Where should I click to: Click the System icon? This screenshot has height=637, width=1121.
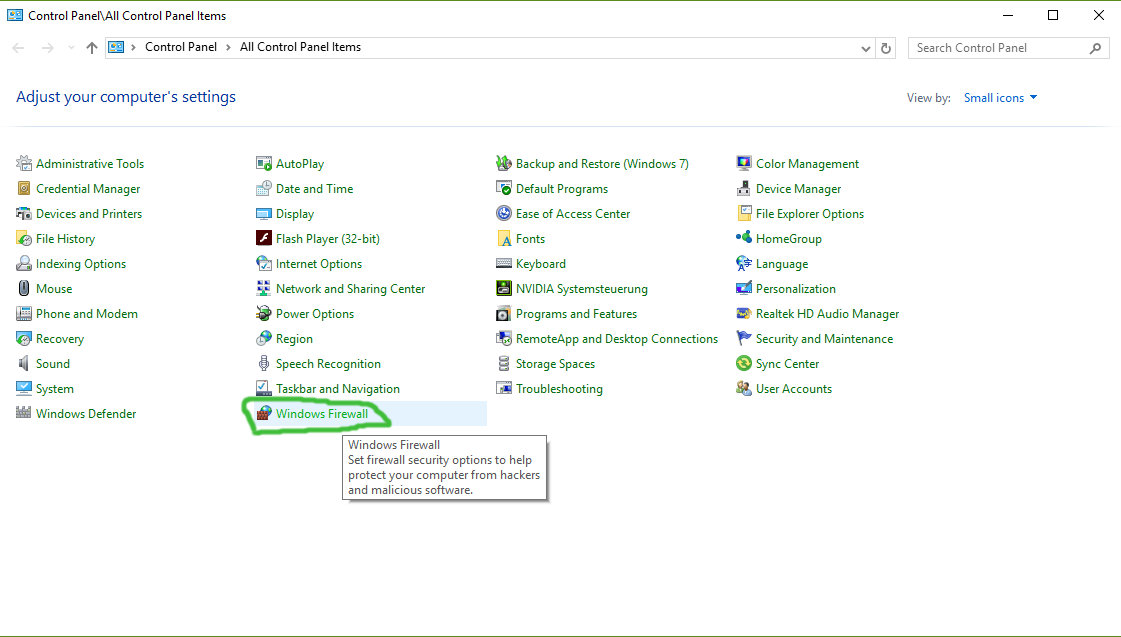[x=24, y=389]
